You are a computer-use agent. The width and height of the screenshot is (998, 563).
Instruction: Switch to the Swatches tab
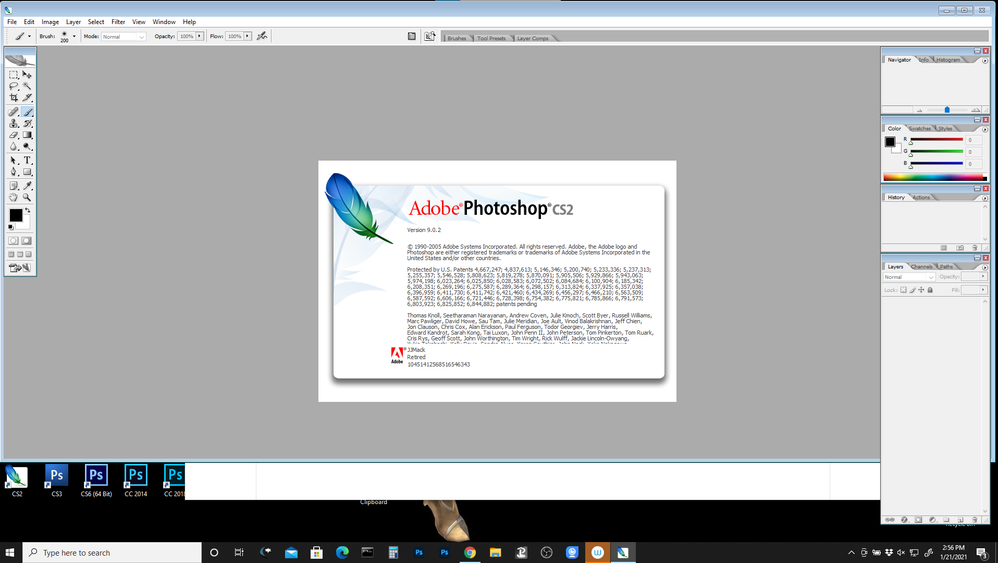pos(920,129)
